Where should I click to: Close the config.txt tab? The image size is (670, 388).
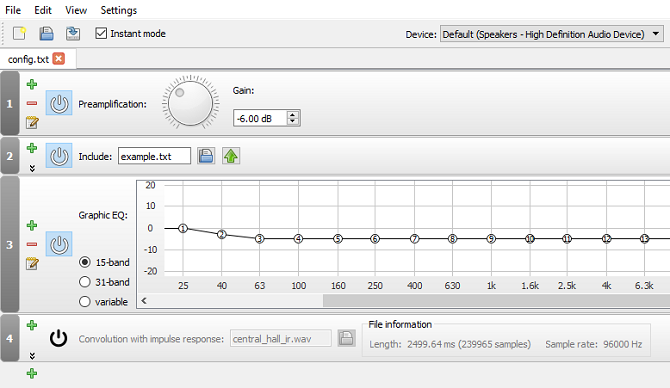tap(59, 59)
